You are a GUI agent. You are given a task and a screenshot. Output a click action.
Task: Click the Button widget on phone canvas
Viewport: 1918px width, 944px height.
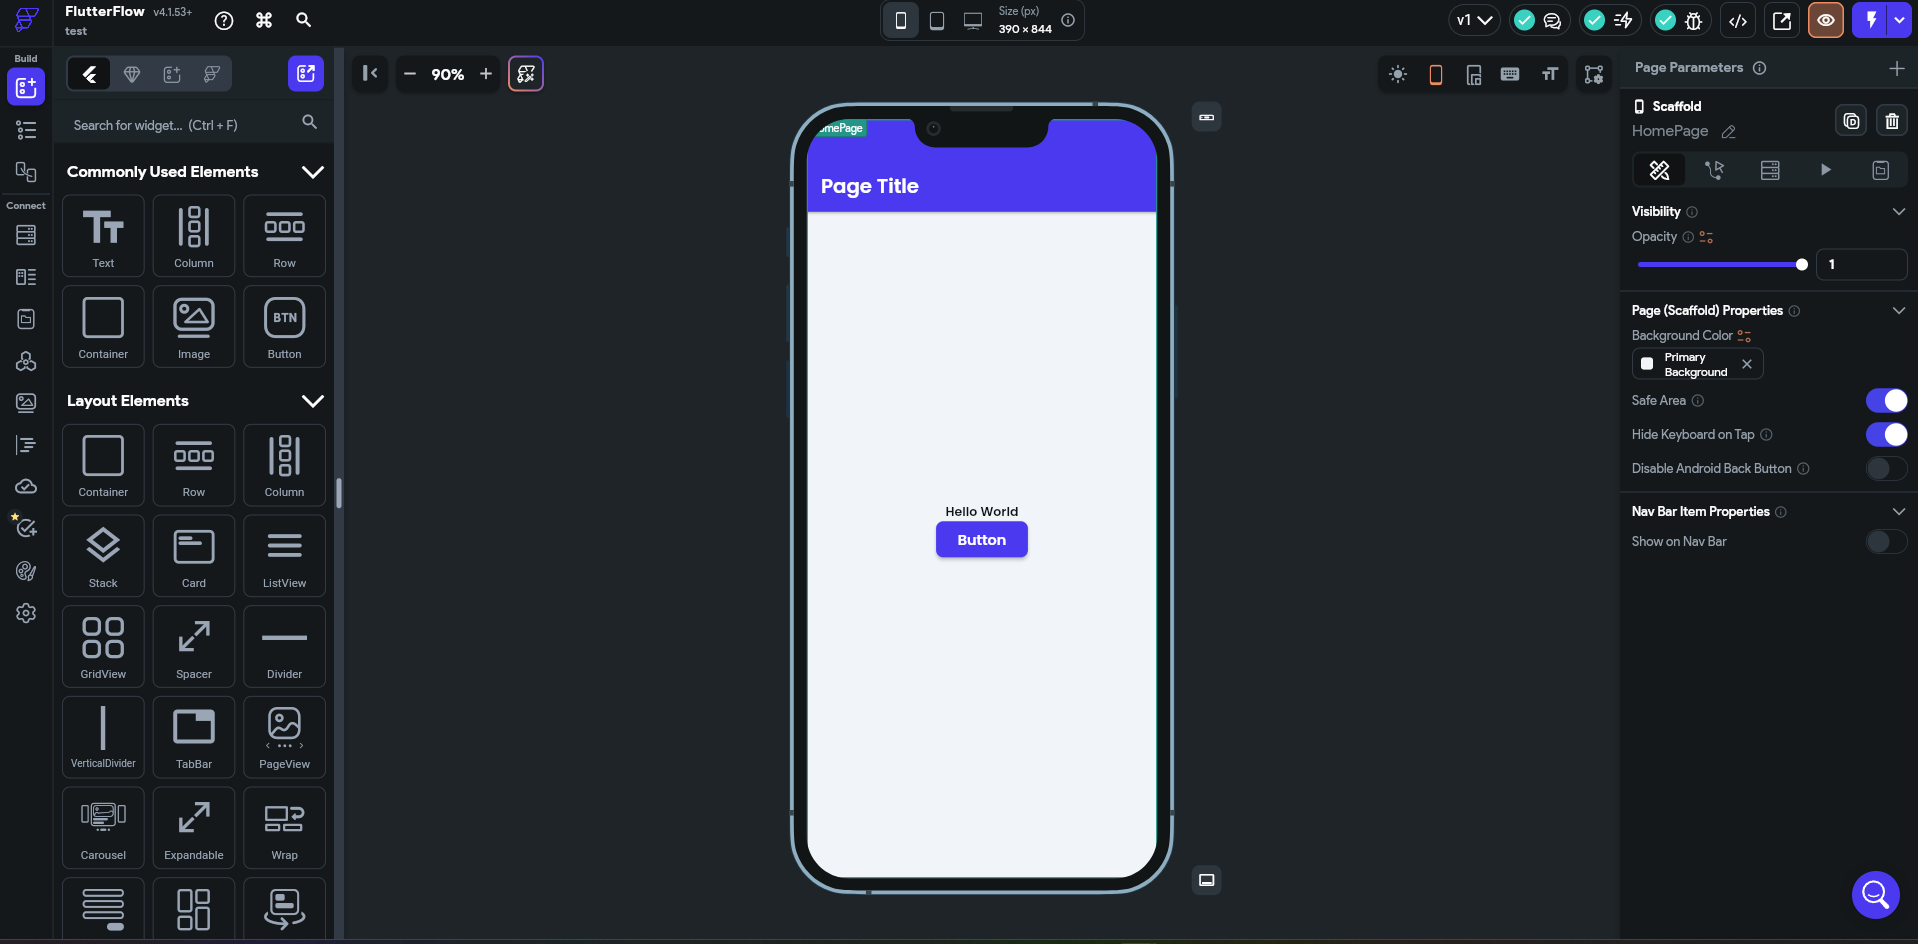click(x=981, y=540)
